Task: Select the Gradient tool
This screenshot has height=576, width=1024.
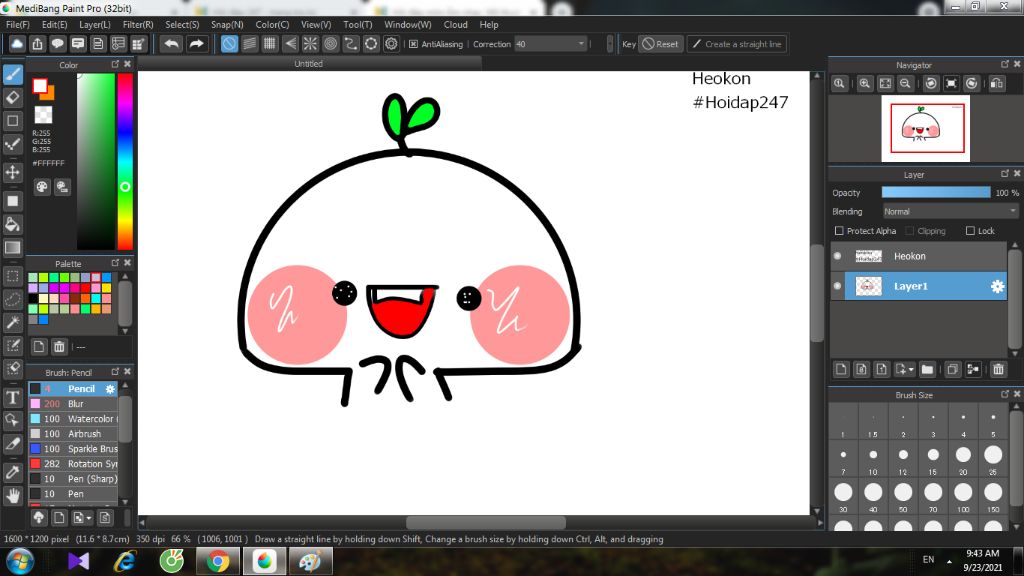Action: click(13, 248)
